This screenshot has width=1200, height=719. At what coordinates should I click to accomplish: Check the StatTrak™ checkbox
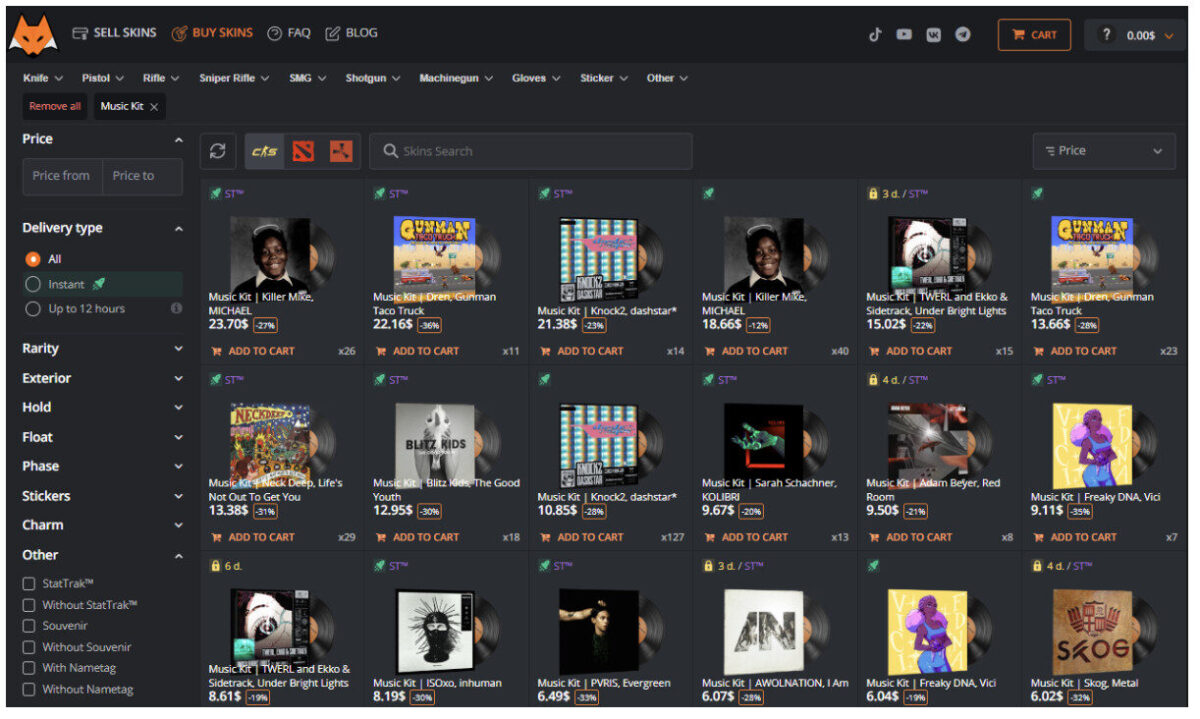[x=29, y=583]
